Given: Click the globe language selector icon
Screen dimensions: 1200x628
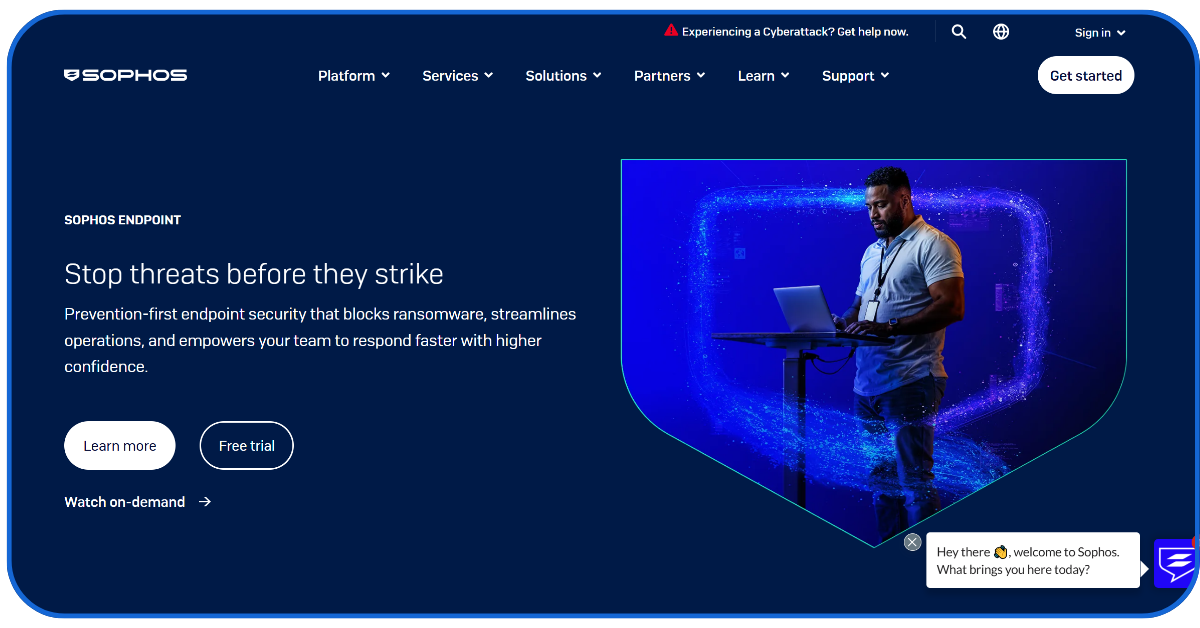Looking at the screenshot, I should point(1001,32).
